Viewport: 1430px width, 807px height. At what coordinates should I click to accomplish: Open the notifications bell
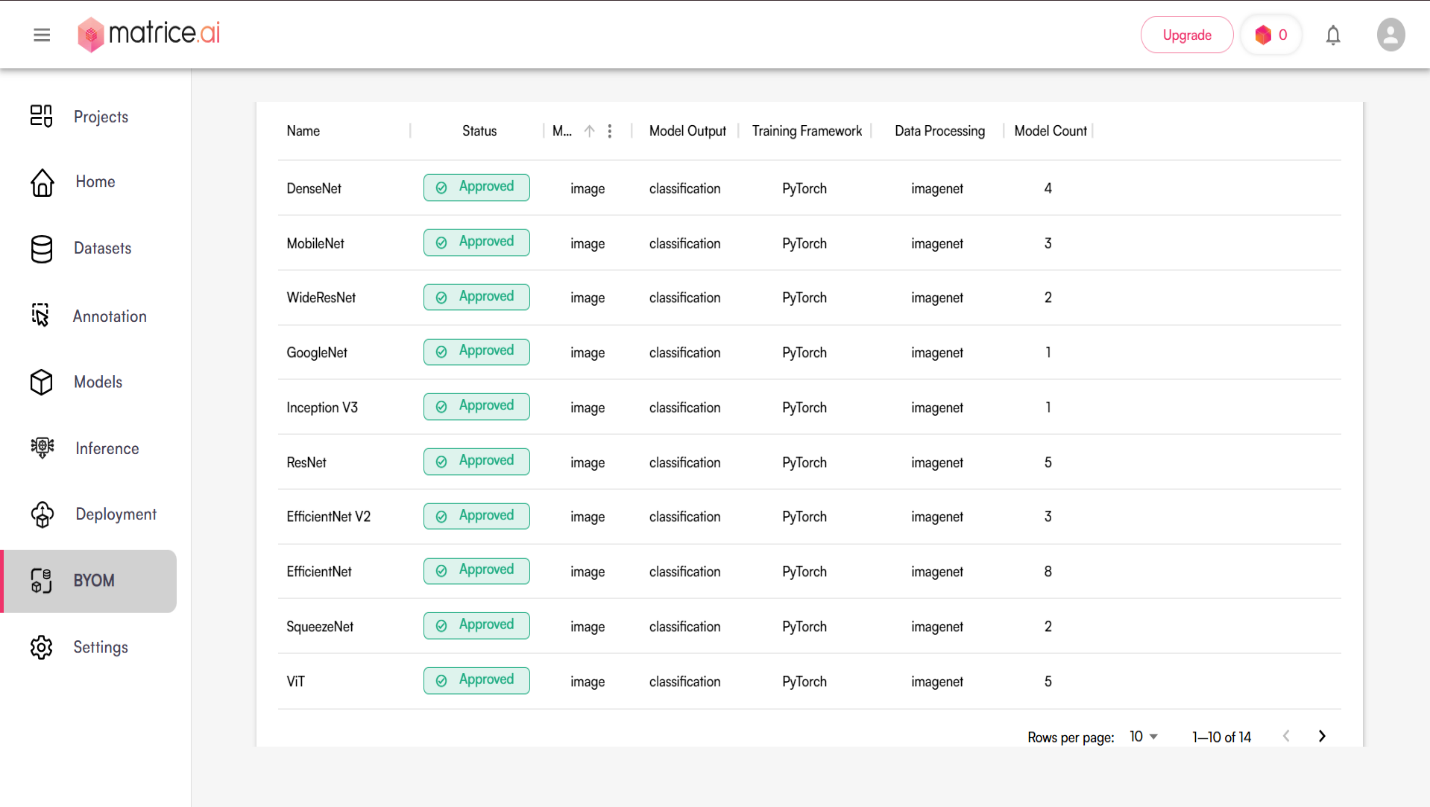1333,36
